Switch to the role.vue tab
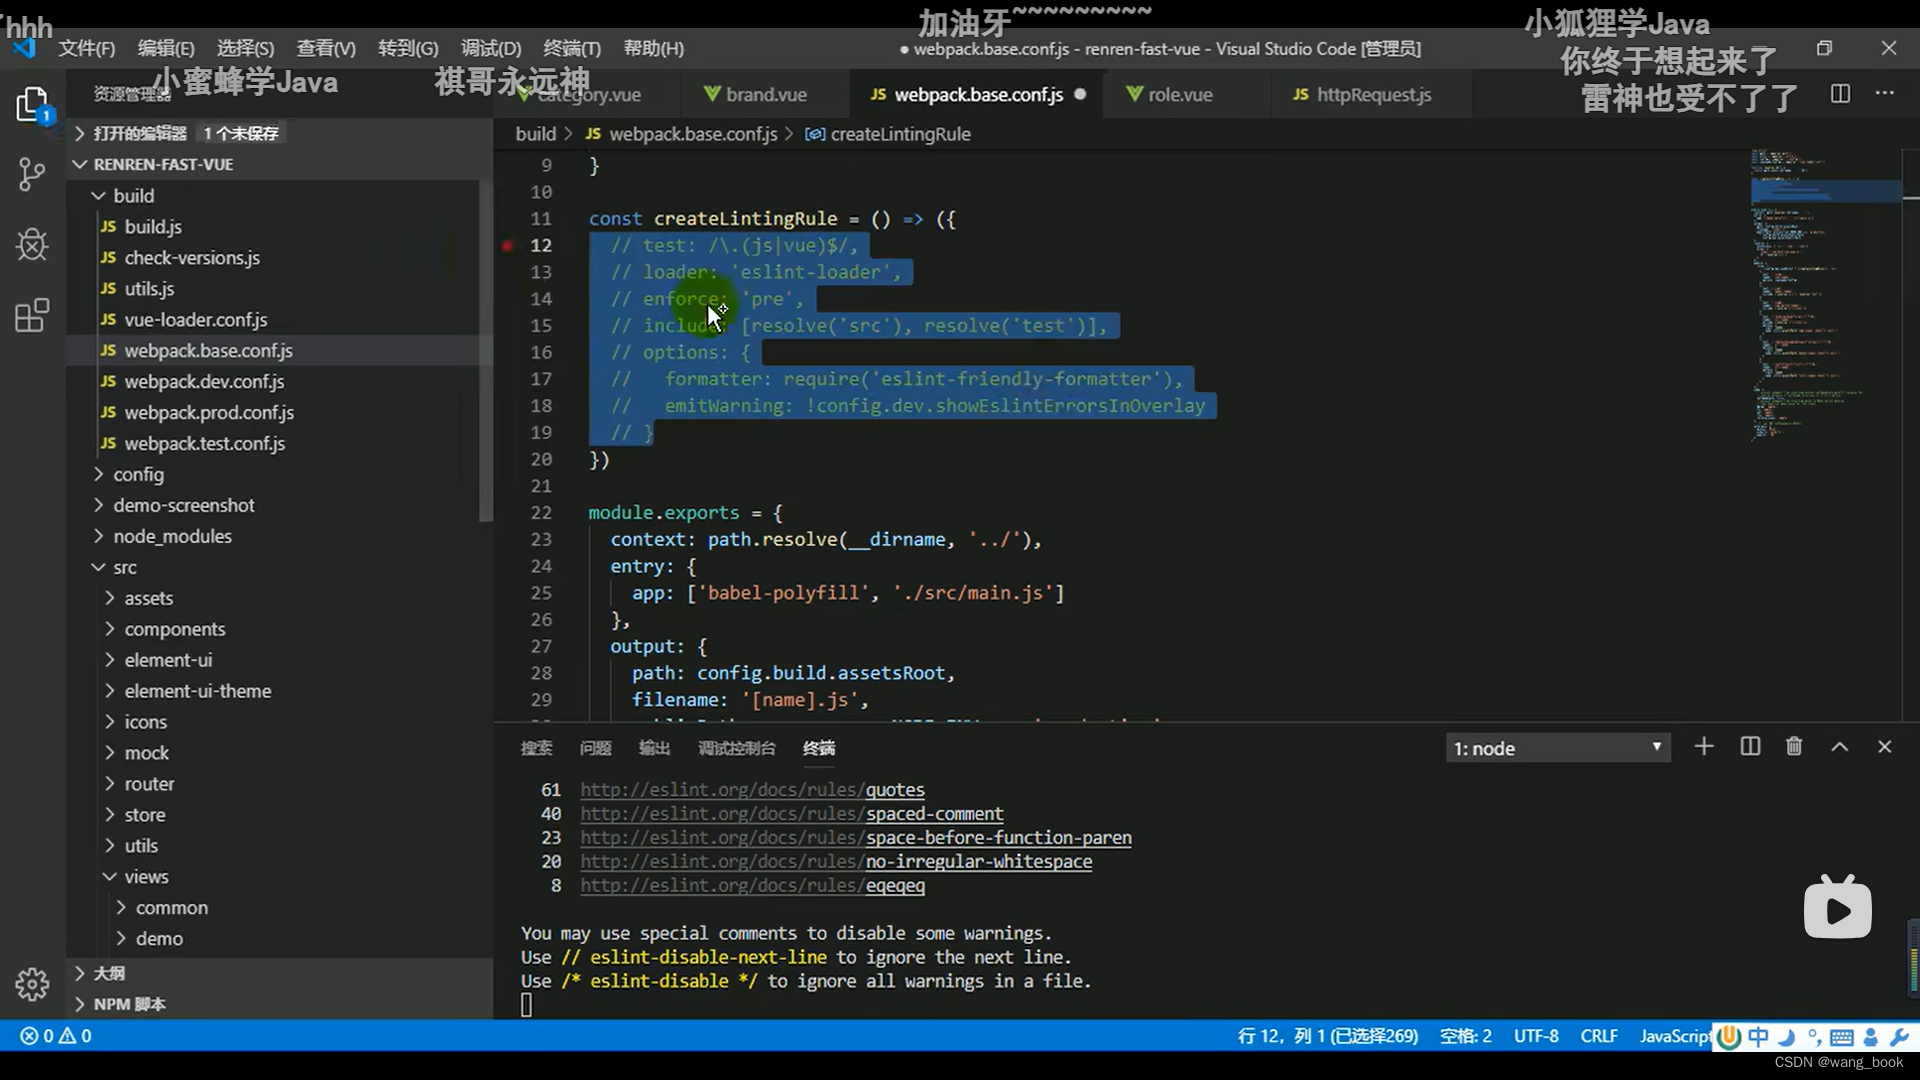This screenshot has width=1920, height=1080. [x=1179, y=95]
